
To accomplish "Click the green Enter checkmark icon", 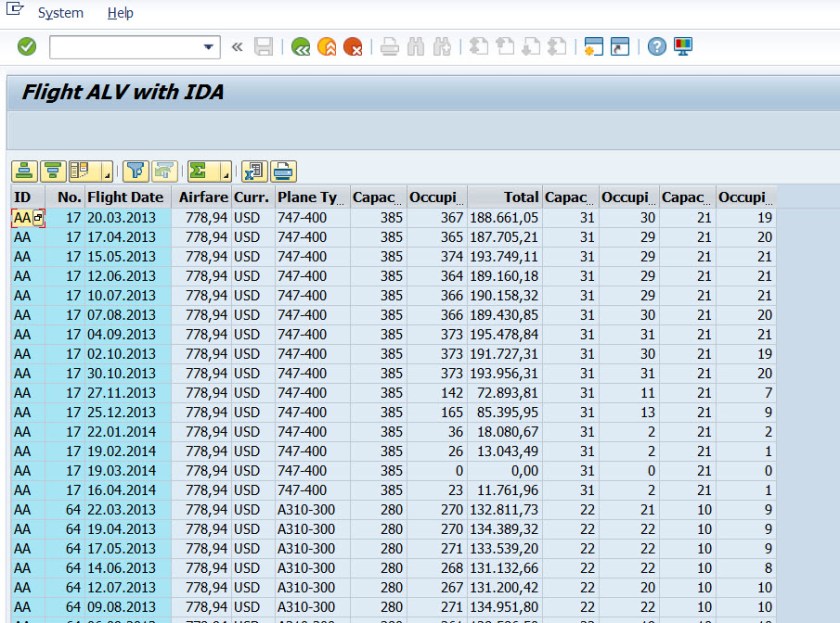I will pyautogui.click(x=27, y=46).
